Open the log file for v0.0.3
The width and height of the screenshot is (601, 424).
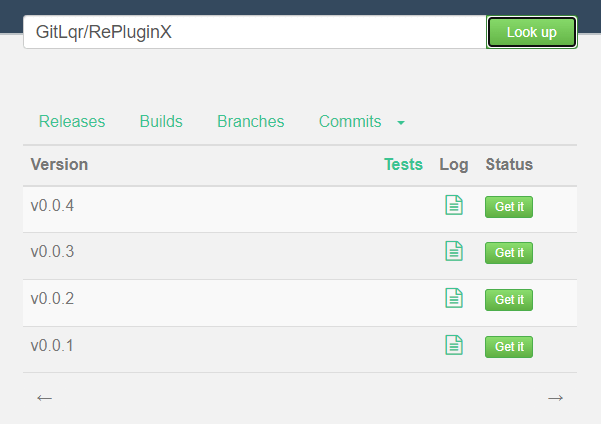(x=454, y=251)
